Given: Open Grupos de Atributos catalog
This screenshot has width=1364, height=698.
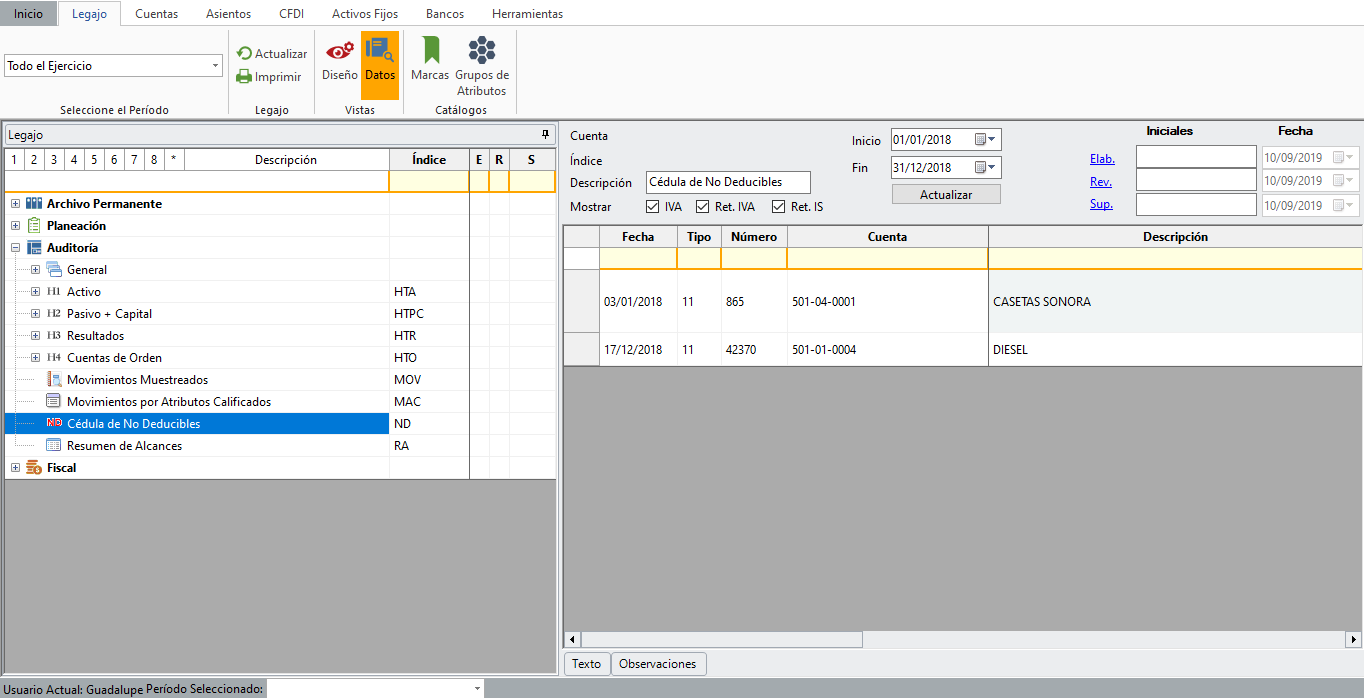Looking at the screenshot, I should [x=482, y=65].
